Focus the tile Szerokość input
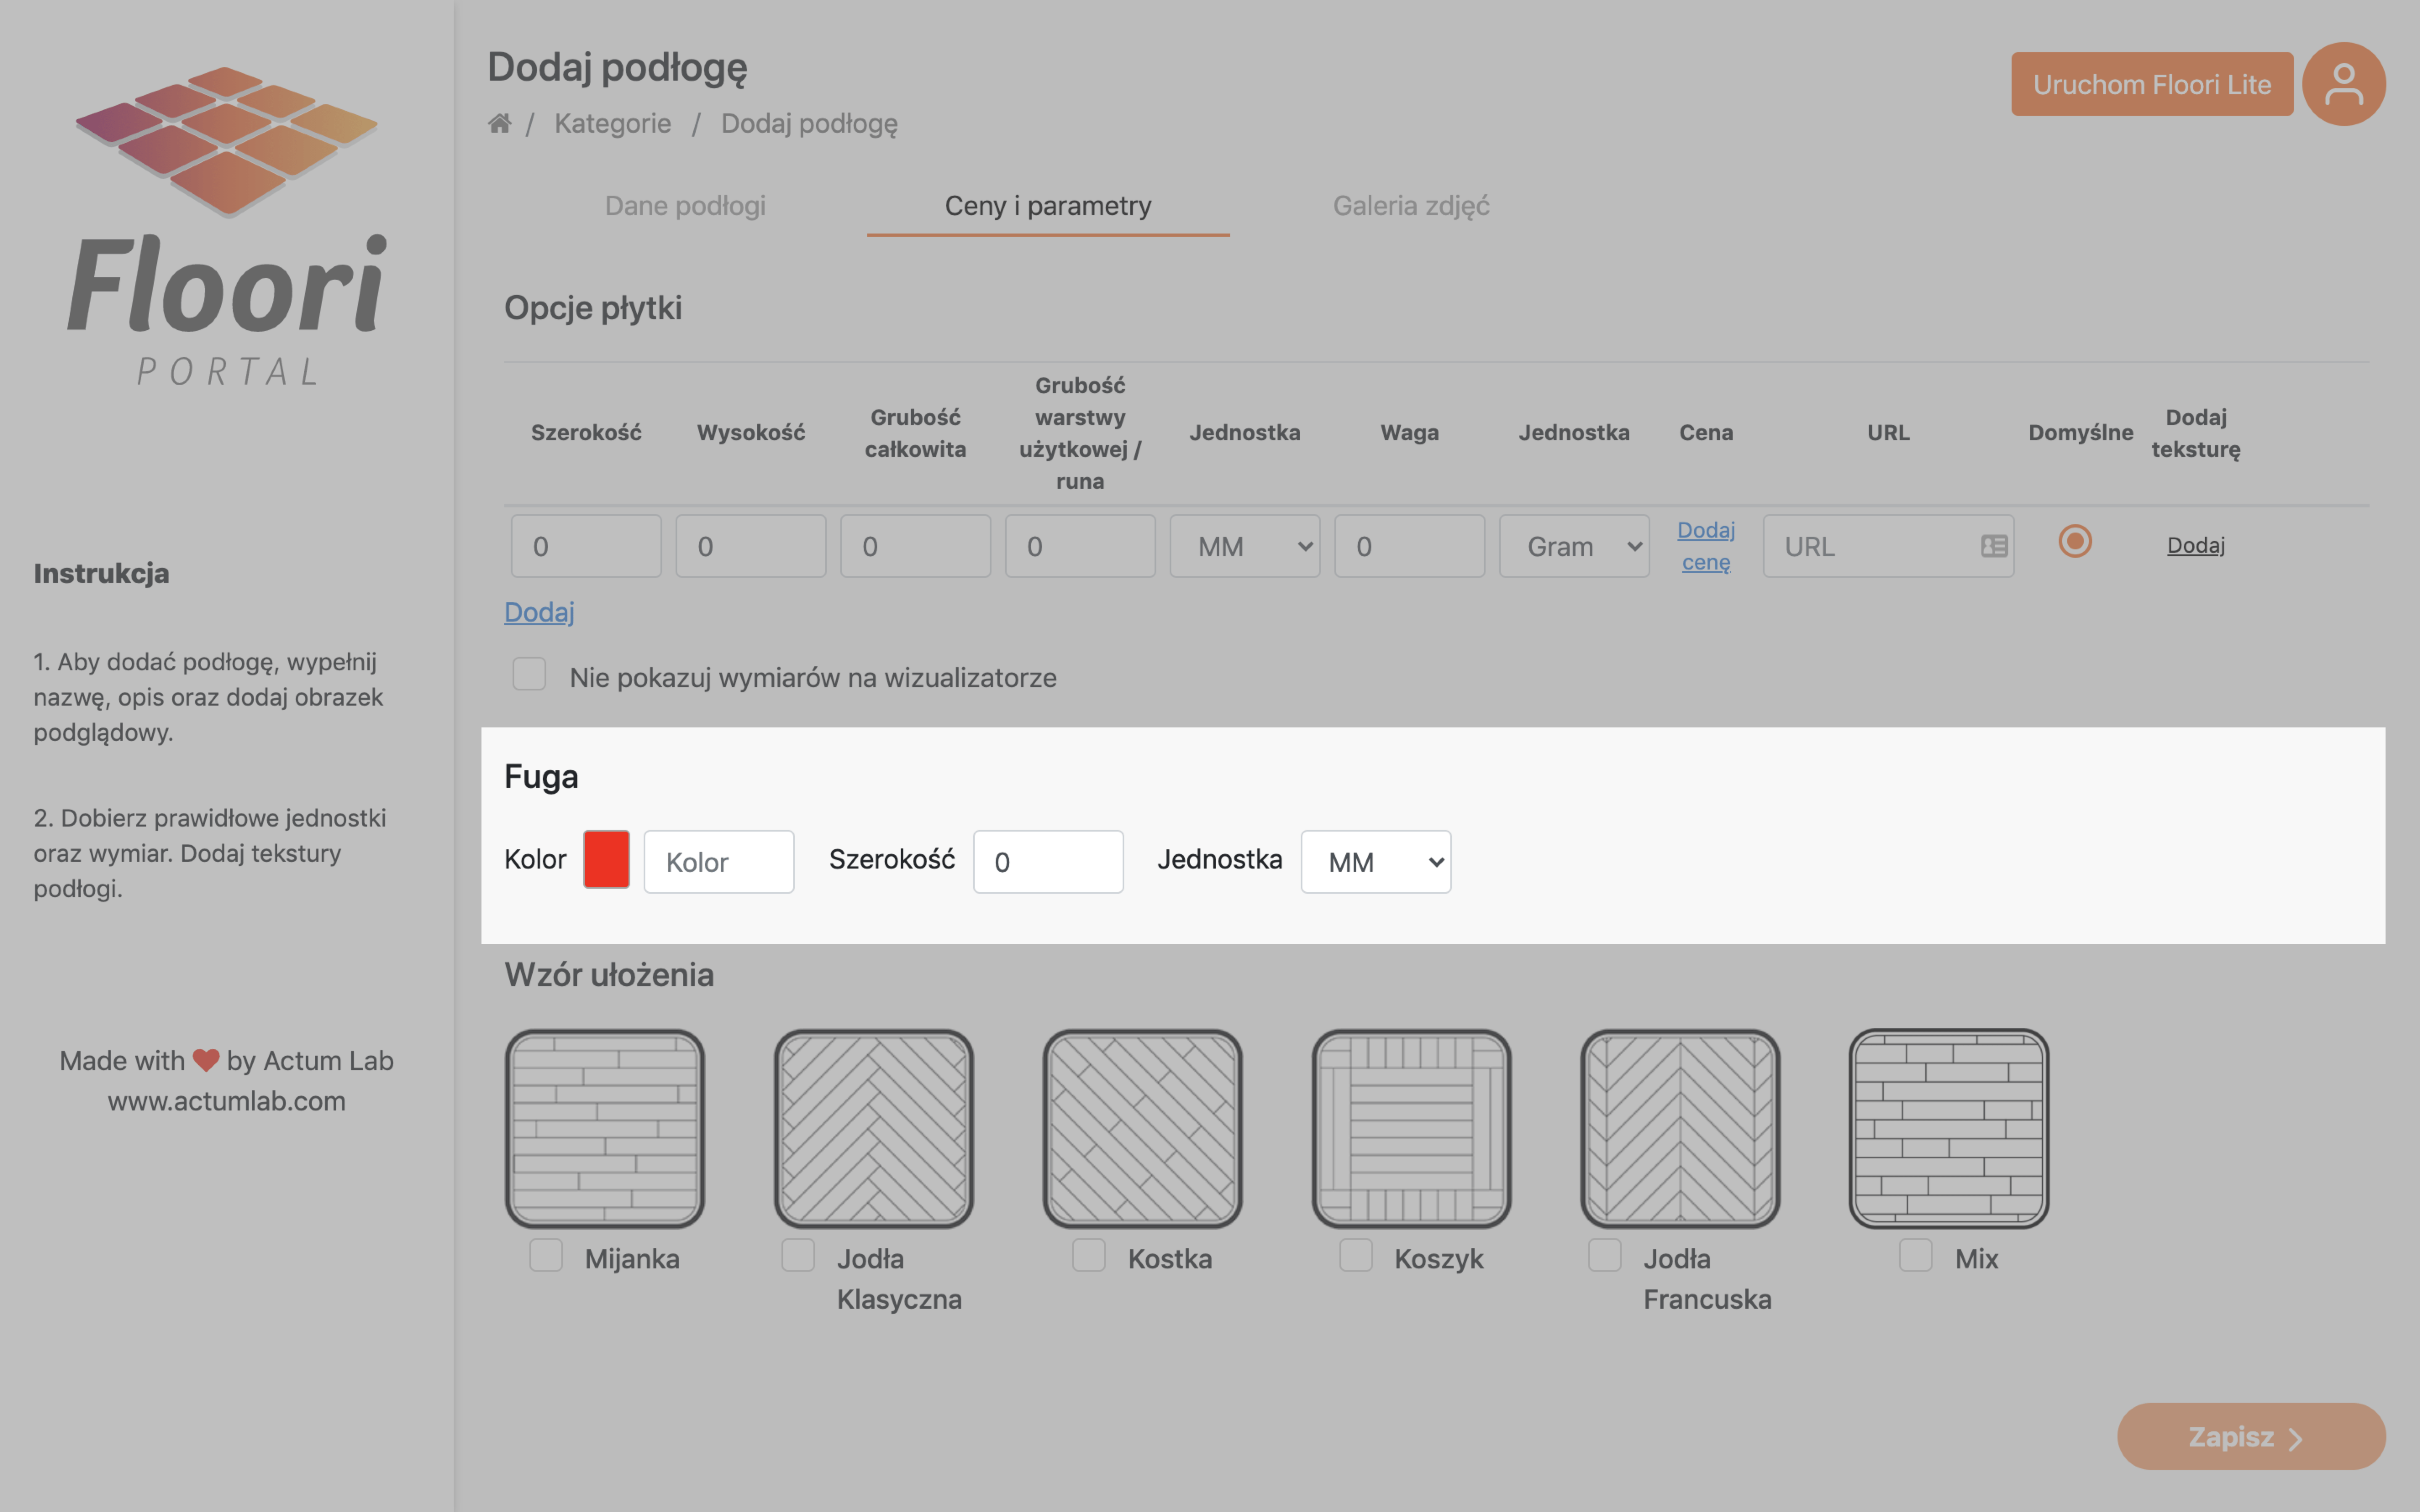The width and height of the screenshot is (2420, 1512). tap(586, 546)
